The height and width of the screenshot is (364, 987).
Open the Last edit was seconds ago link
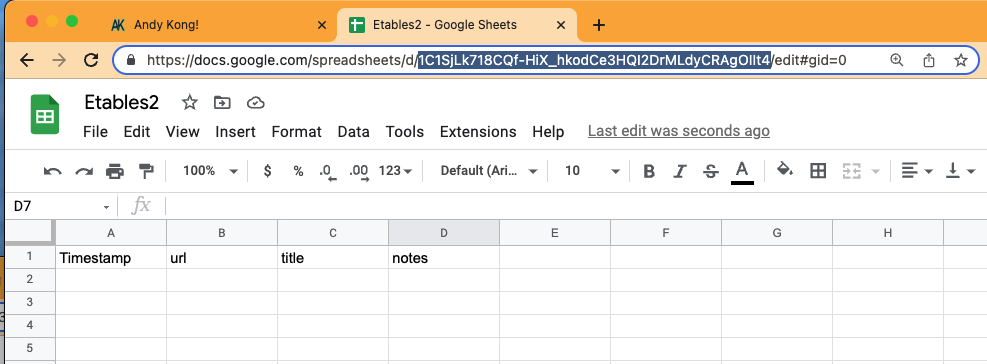pyautogui.click(x=679, y=131)
